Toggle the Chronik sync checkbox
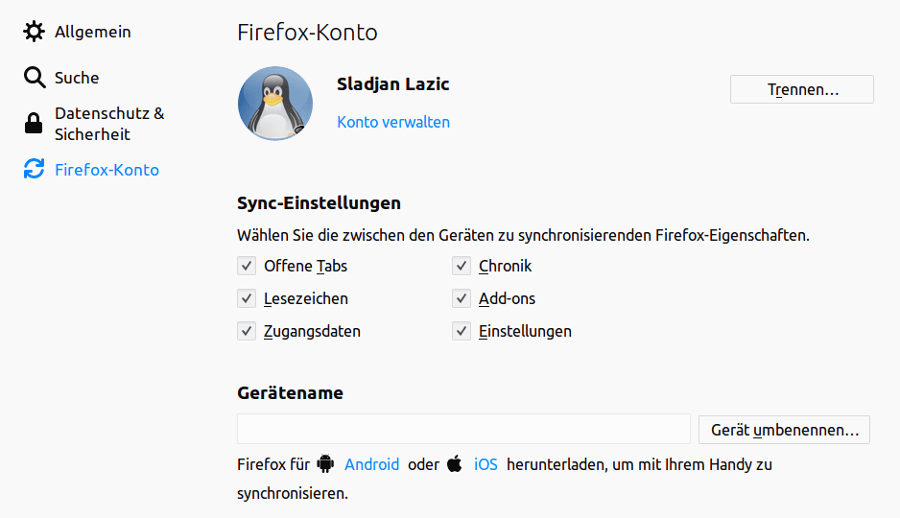The height and width of the screenshot is (518, 900). click(461, 266)
